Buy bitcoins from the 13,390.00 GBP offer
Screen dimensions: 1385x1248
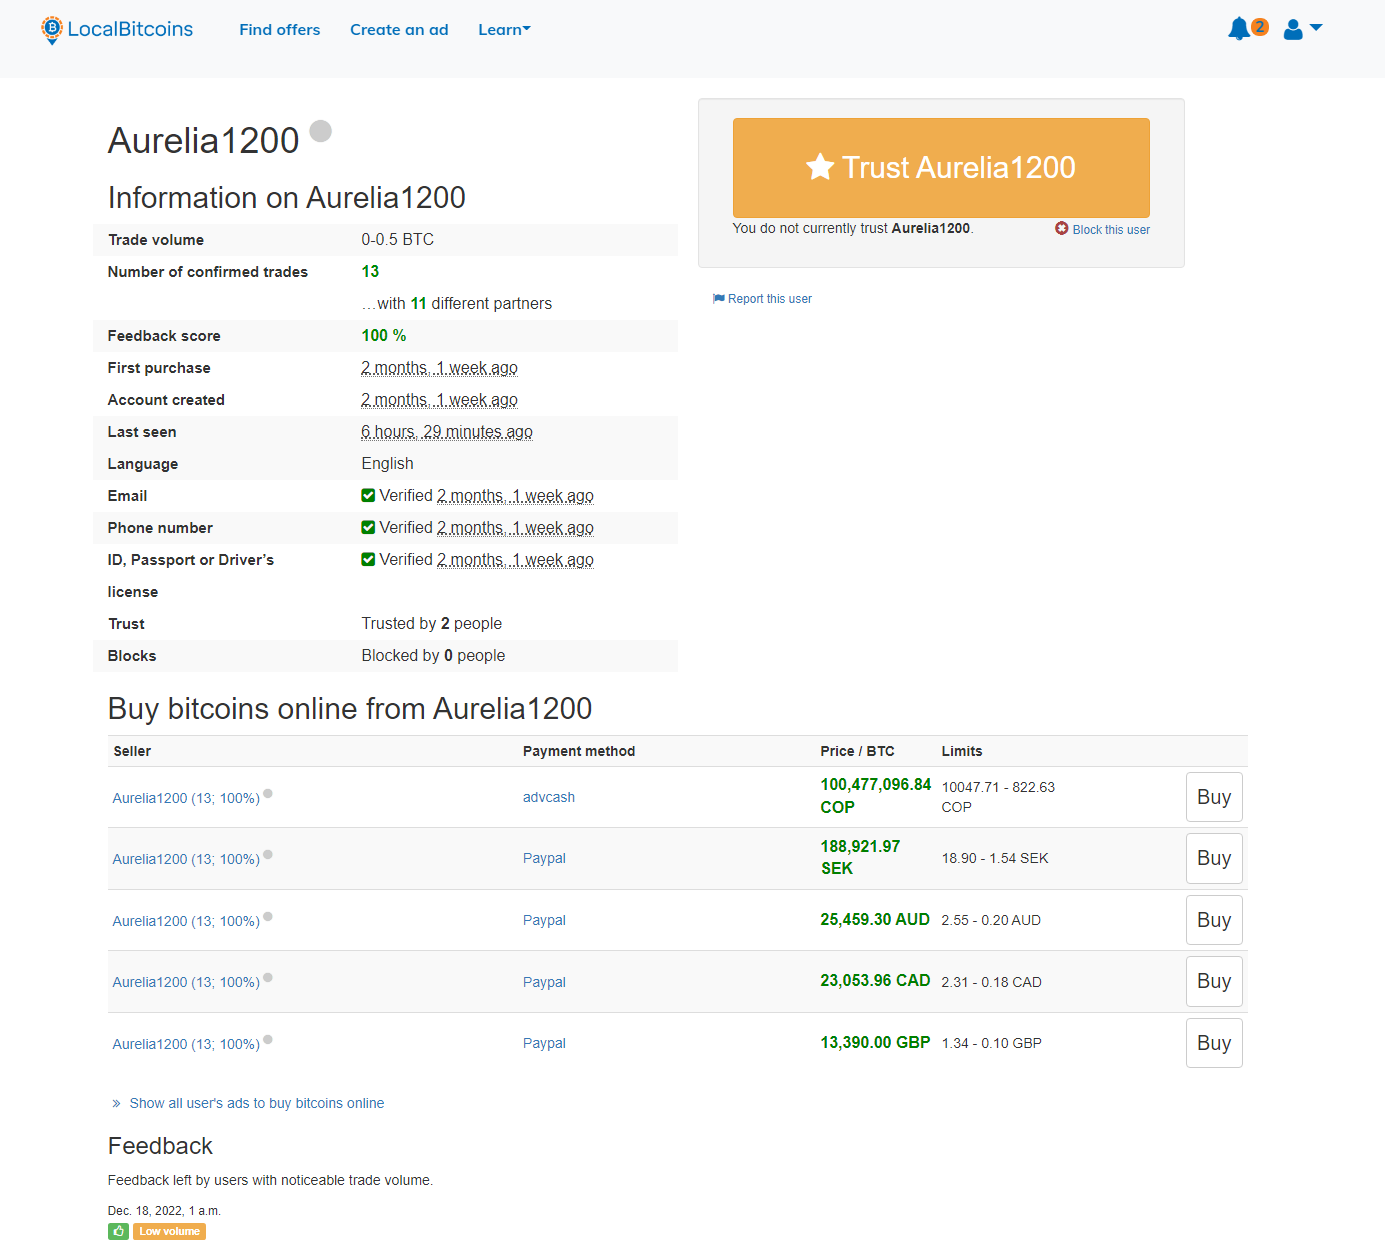point(1214,1043)
